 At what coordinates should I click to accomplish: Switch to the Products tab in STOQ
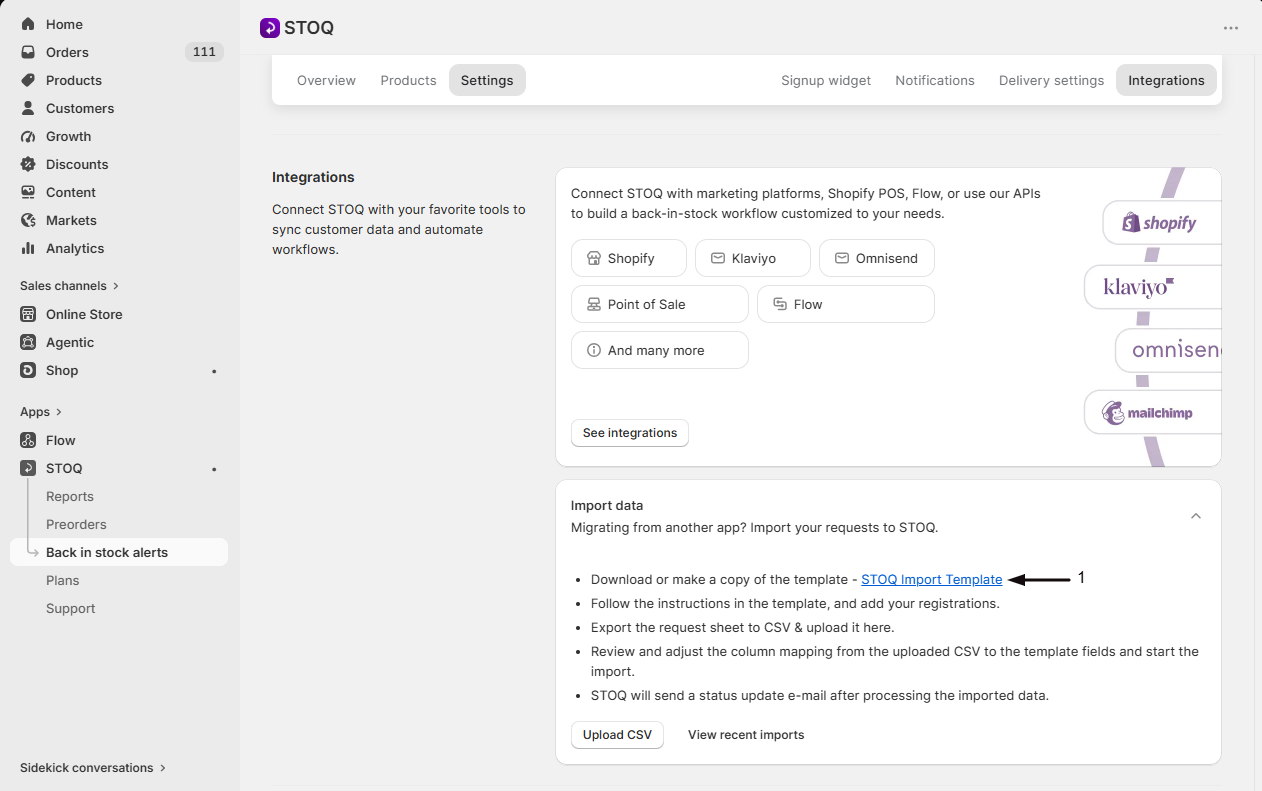[408, 80]
